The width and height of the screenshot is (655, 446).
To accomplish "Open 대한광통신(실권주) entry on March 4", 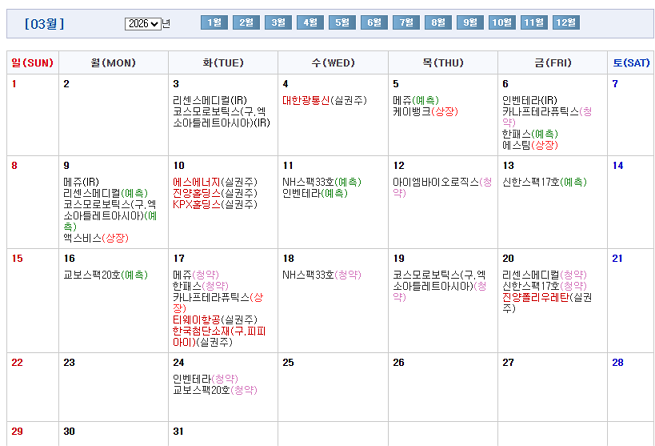I will tap(325, 101).
